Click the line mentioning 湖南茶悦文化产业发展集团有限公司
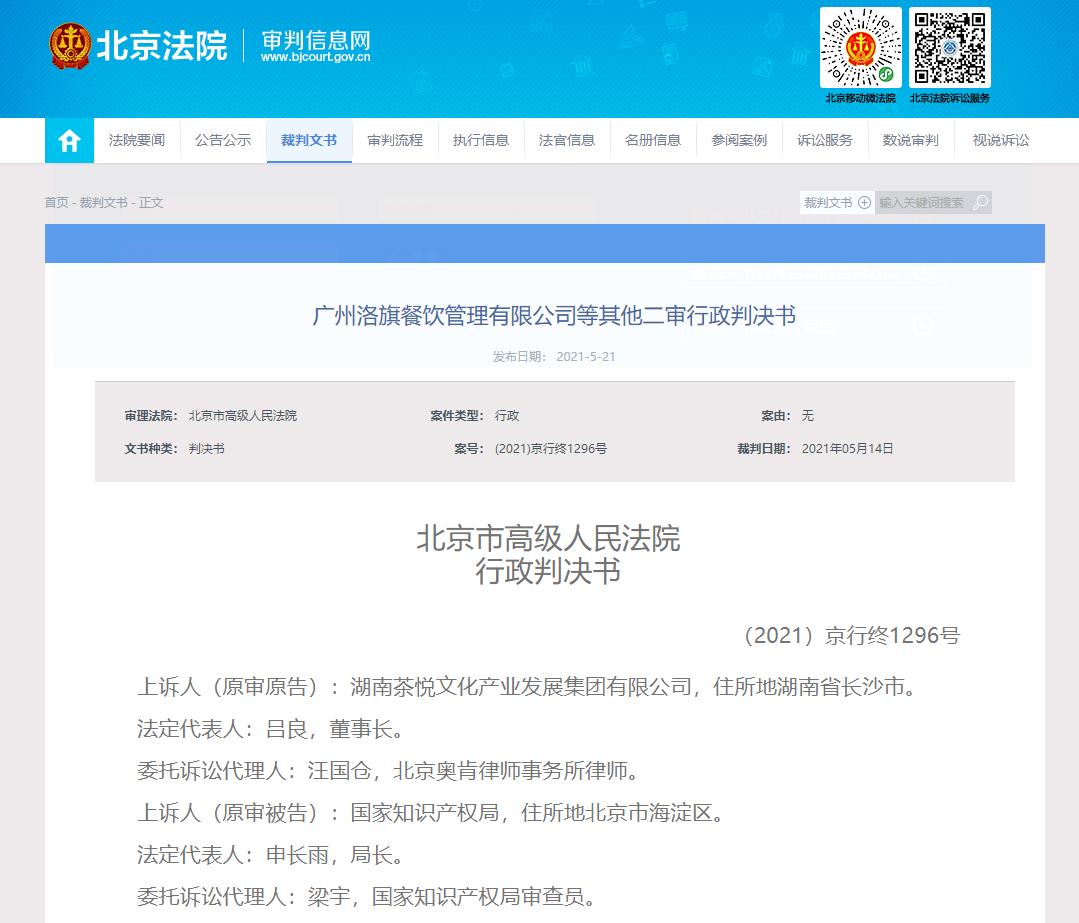The width and height of the screenshot is (1079, 923). click(527, 687)
